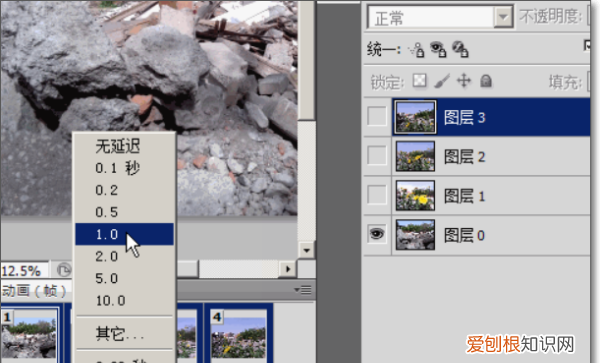The height and width of the screenshot is (363, 600).
Task: Show 图层 1 visibility box
Action: (377, 195)
